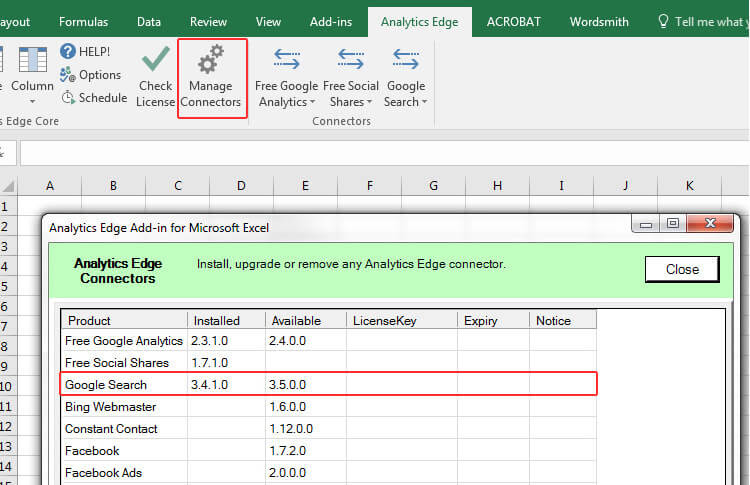Open Manage Connectors gear icon
This screenshot has height=485, width=750.
(x=211, y=59)
